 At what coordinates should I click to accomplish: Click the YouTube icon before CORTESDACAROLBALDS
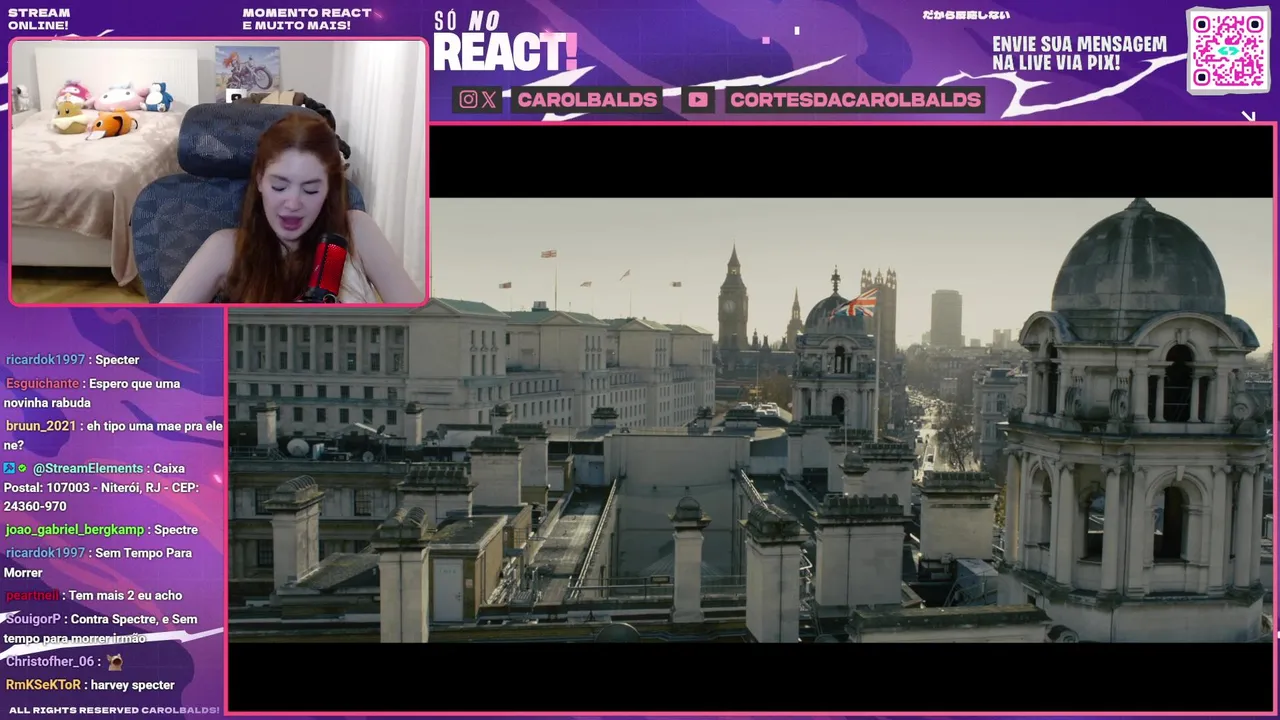698,99
